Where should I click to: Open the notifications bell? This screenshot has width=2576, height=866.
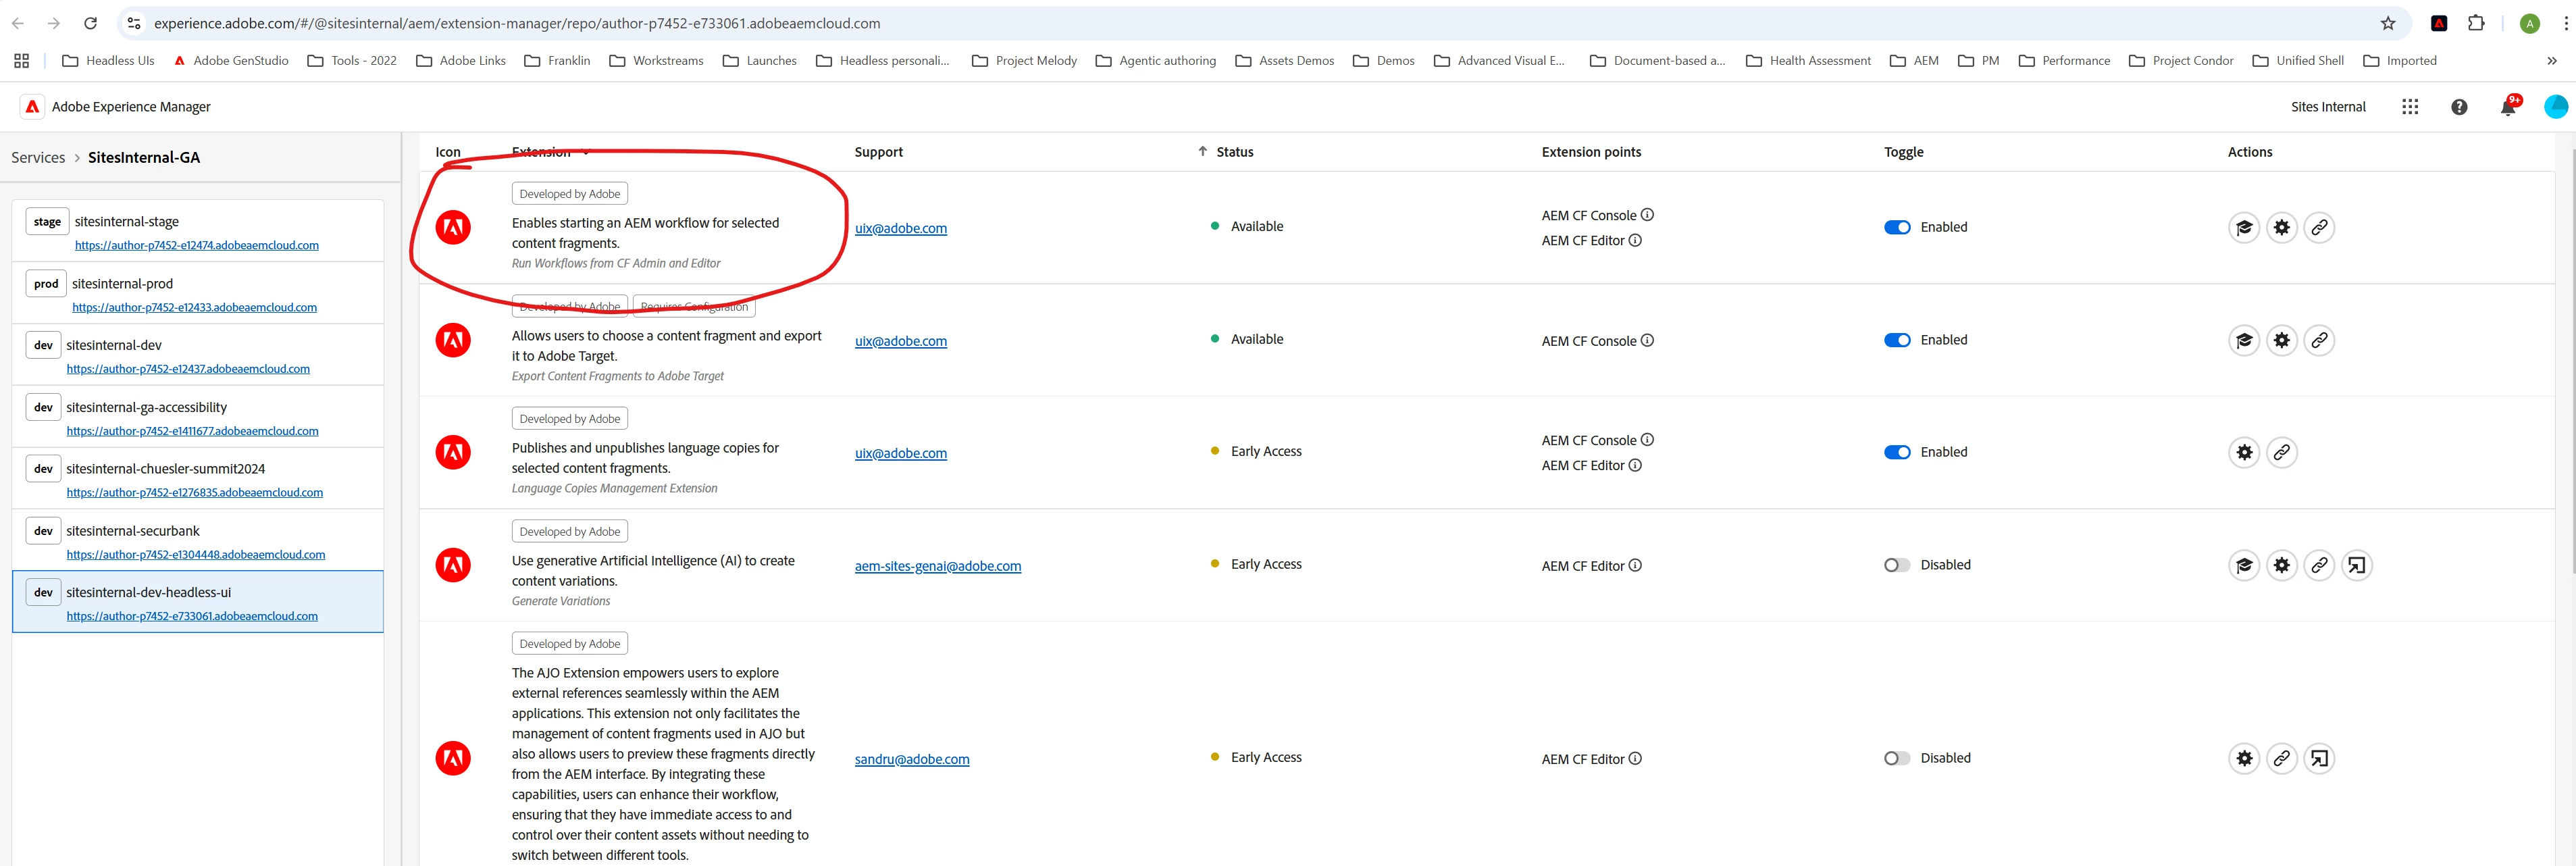(2507, 108)
